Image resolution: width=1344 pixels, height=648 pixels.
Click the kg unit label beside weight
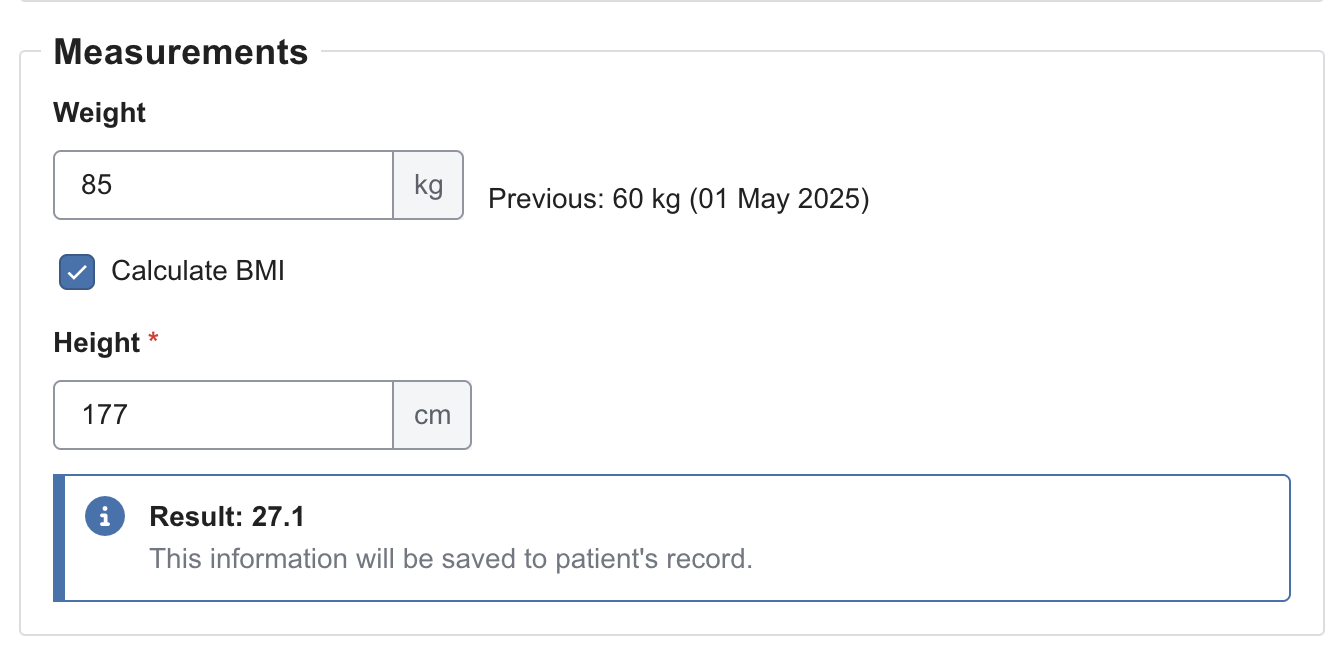pos(428,185)
